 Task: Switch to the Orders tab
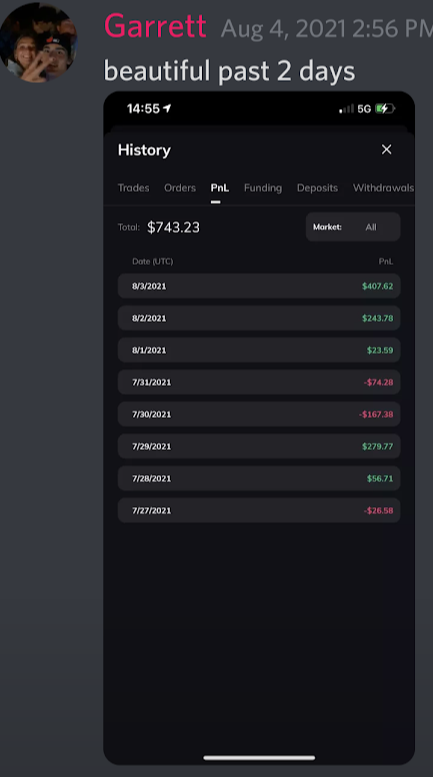tap(180, 188)
